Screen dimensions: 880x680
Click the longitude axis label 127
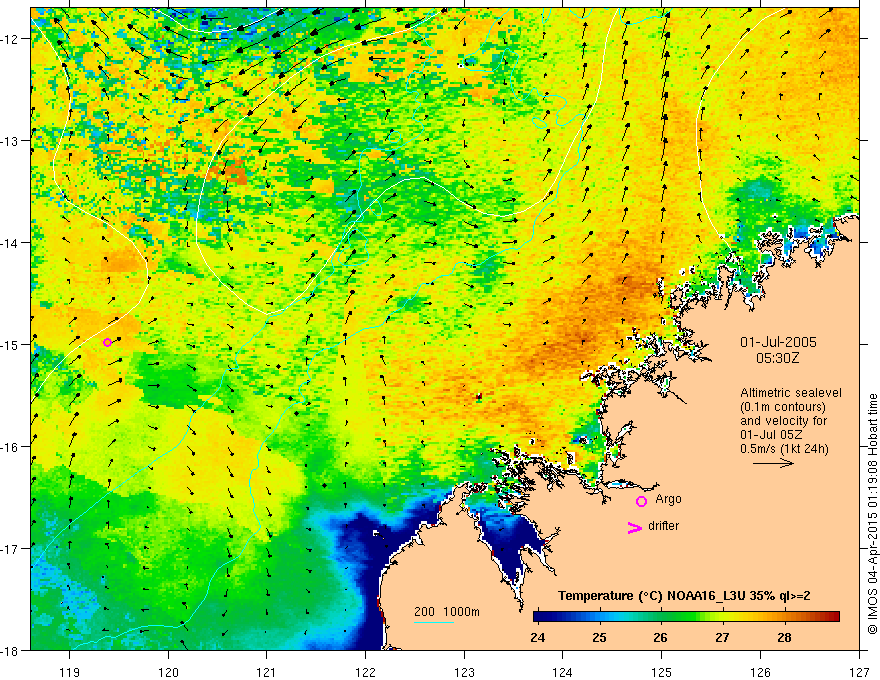[x=859, y=672]
